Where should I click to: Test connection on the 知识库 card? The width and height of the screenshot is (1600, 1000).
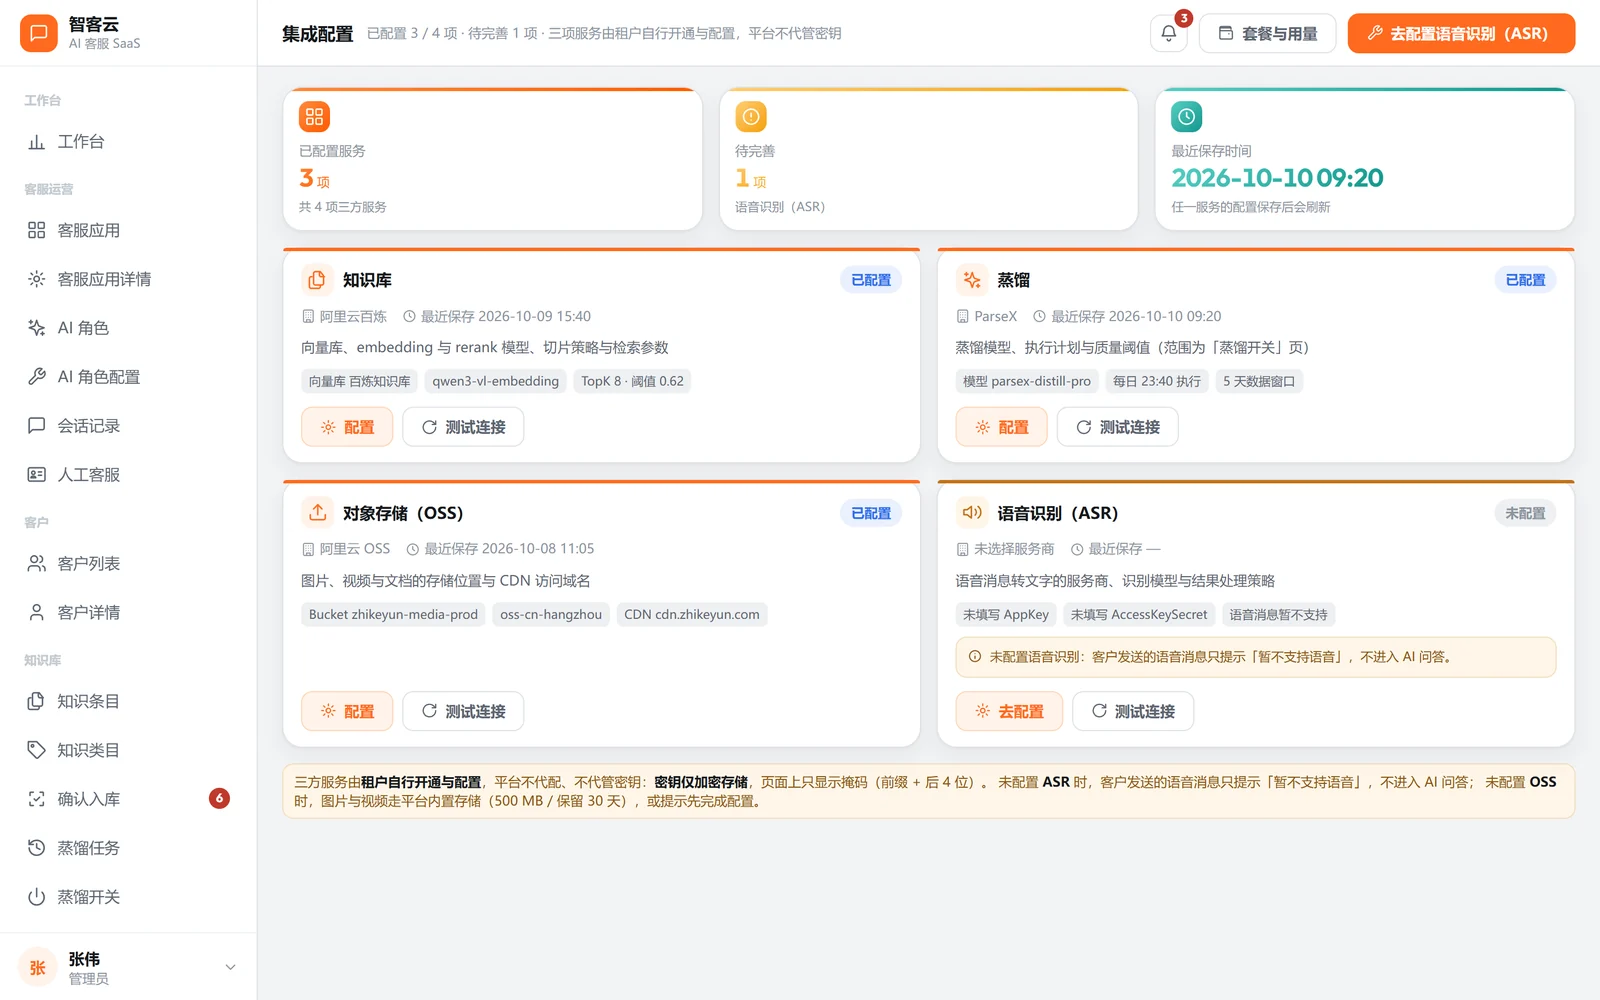[x=463, y=427]
